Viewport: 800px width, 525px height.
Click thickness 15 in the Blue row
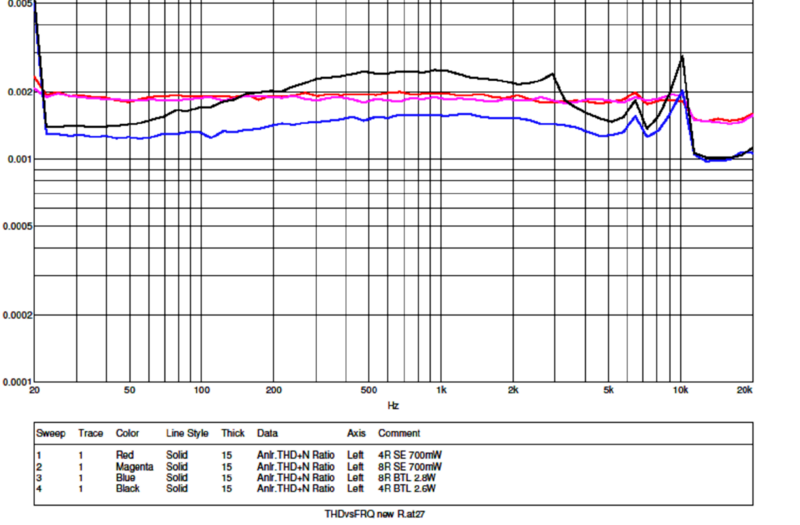click(x=227, y=478)
